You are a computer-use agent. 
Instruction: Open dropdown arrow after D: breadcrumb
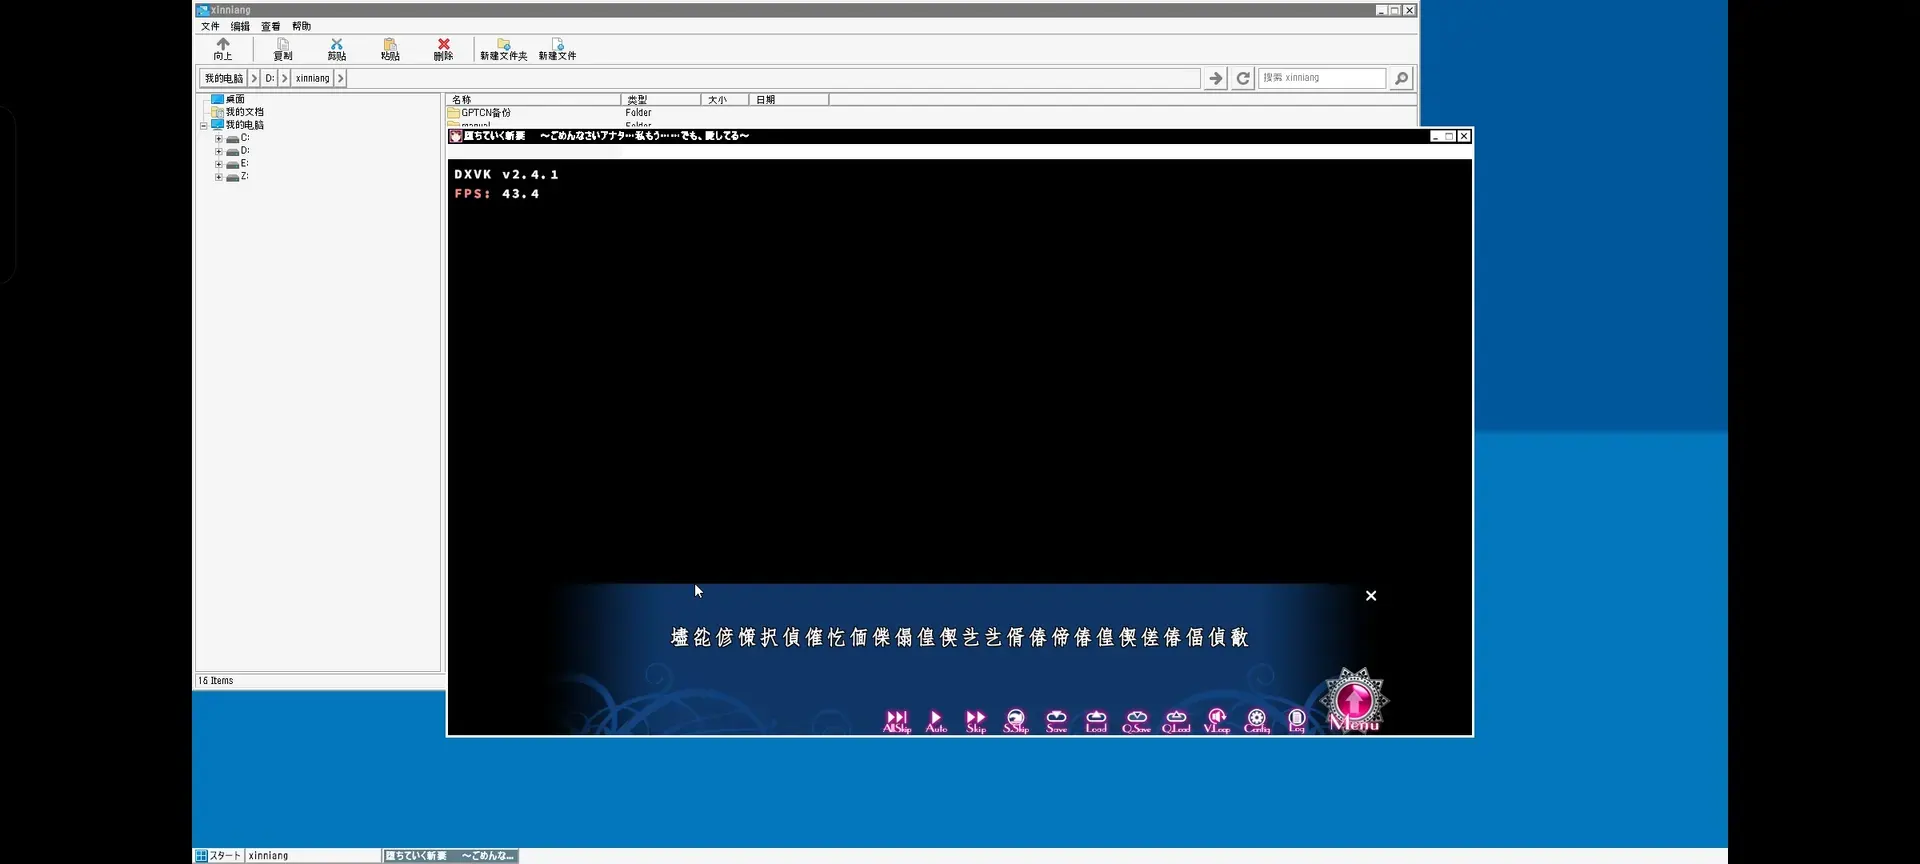coord(285,78)
